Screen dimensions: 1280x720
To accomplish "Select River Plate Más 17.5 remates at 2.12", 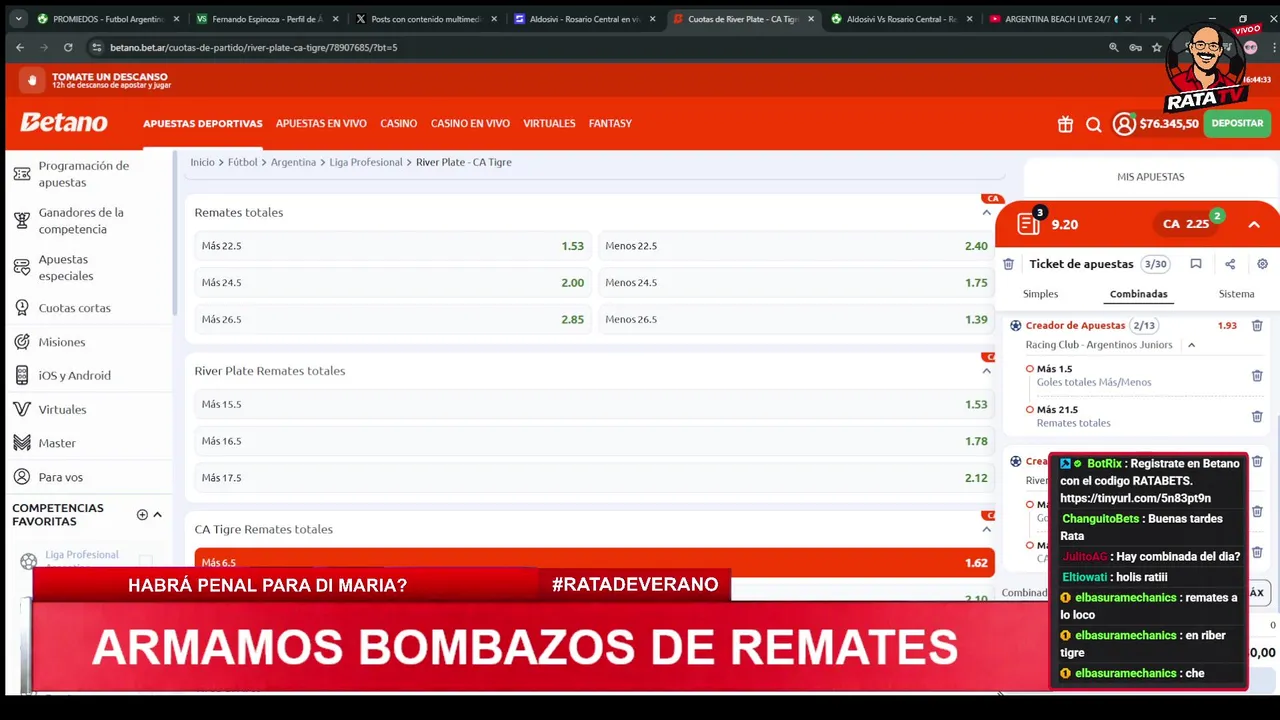I will (x=594, y=478).
